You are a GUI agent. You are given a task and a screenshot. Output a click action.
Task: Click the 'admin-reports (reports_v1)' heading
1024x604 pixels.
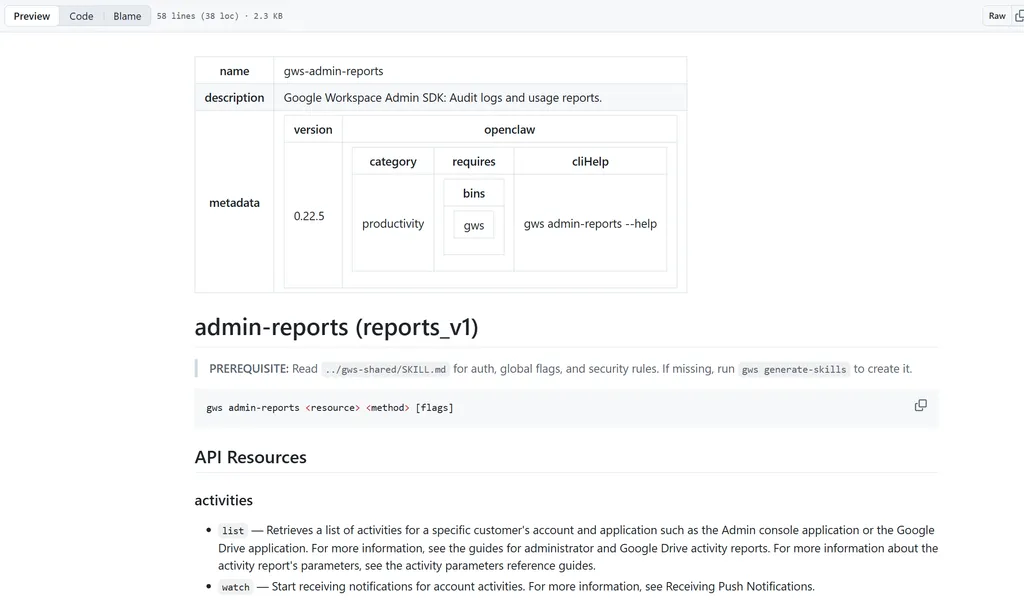point(336,326)
